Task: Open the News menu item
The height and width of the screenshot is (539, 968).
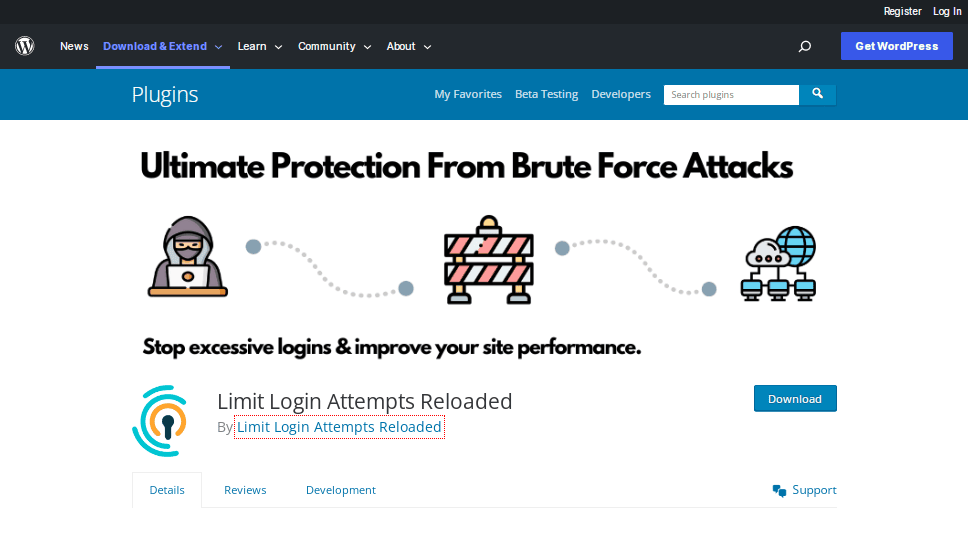Action: (x=74, y=46)
